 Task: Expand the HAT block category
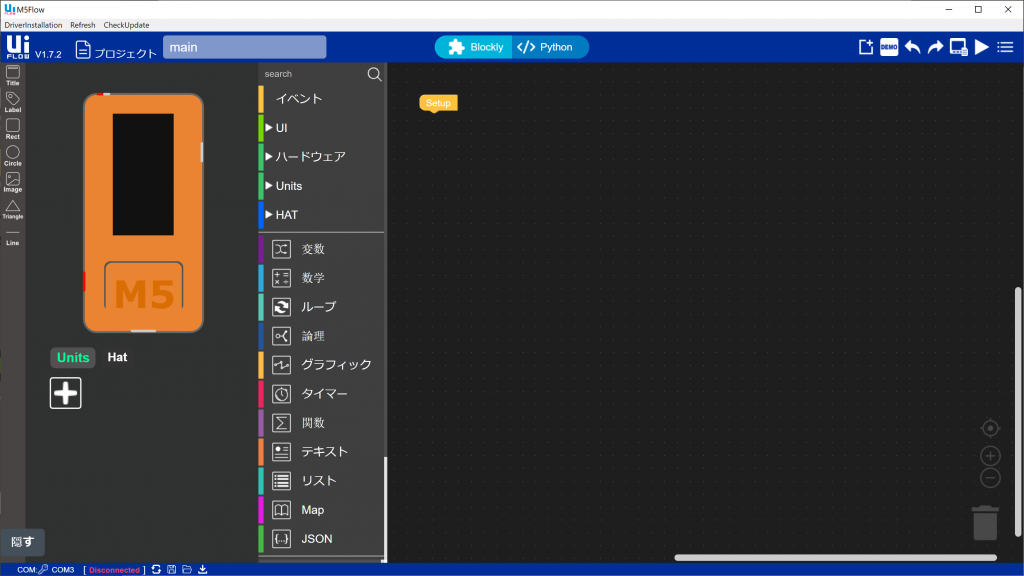point(283,213)
